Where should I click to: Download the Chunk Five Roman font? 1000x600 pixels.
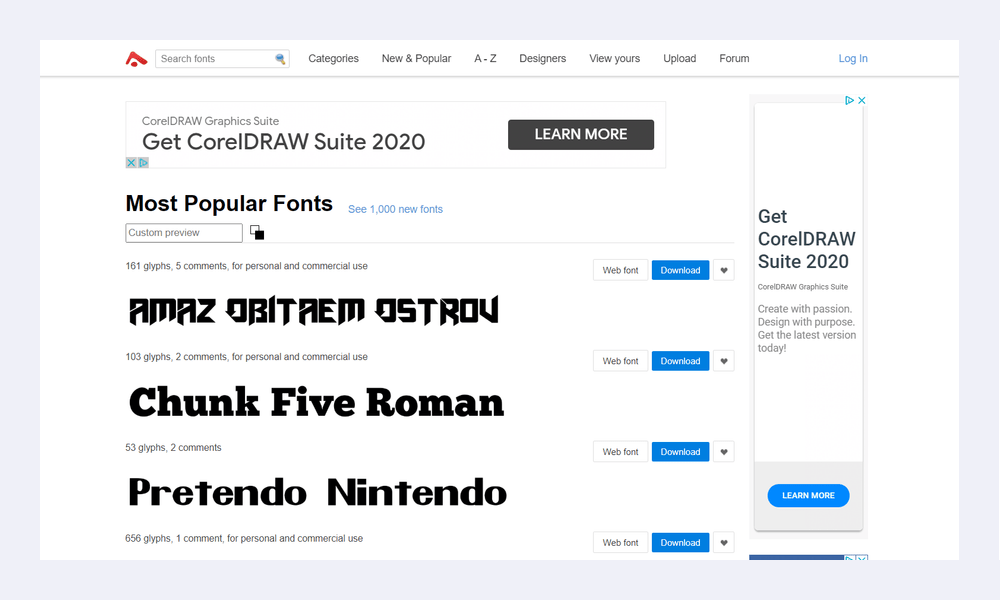(680, 361)
